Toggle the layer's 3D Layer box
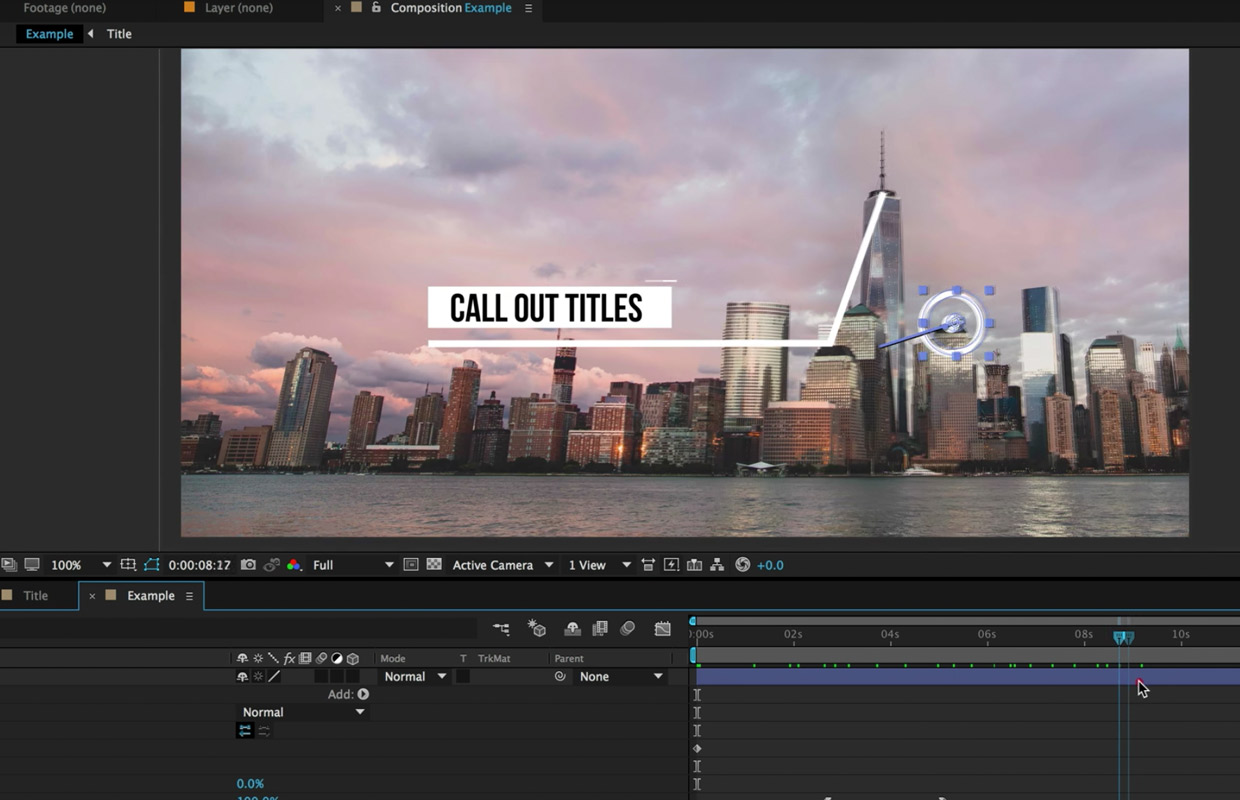Image resolution: width=1240 pixels, height=800 pixels. [x=352, y=677]
